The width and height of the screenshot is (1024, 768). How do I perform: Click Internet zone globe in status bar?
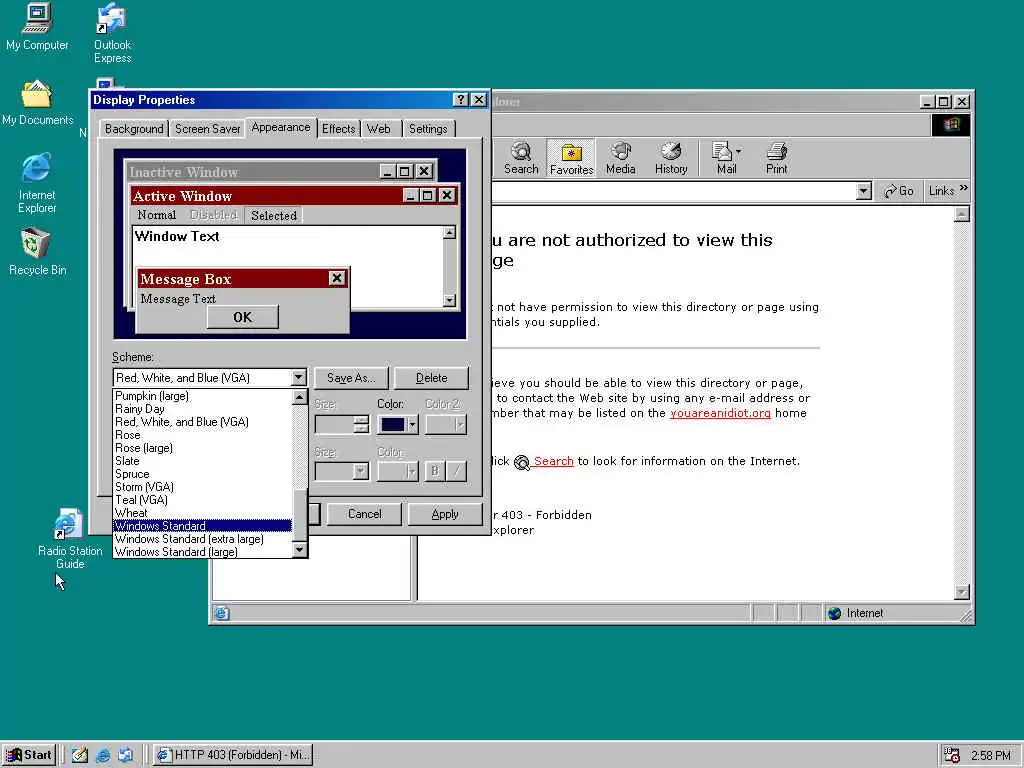click(835, 613)
